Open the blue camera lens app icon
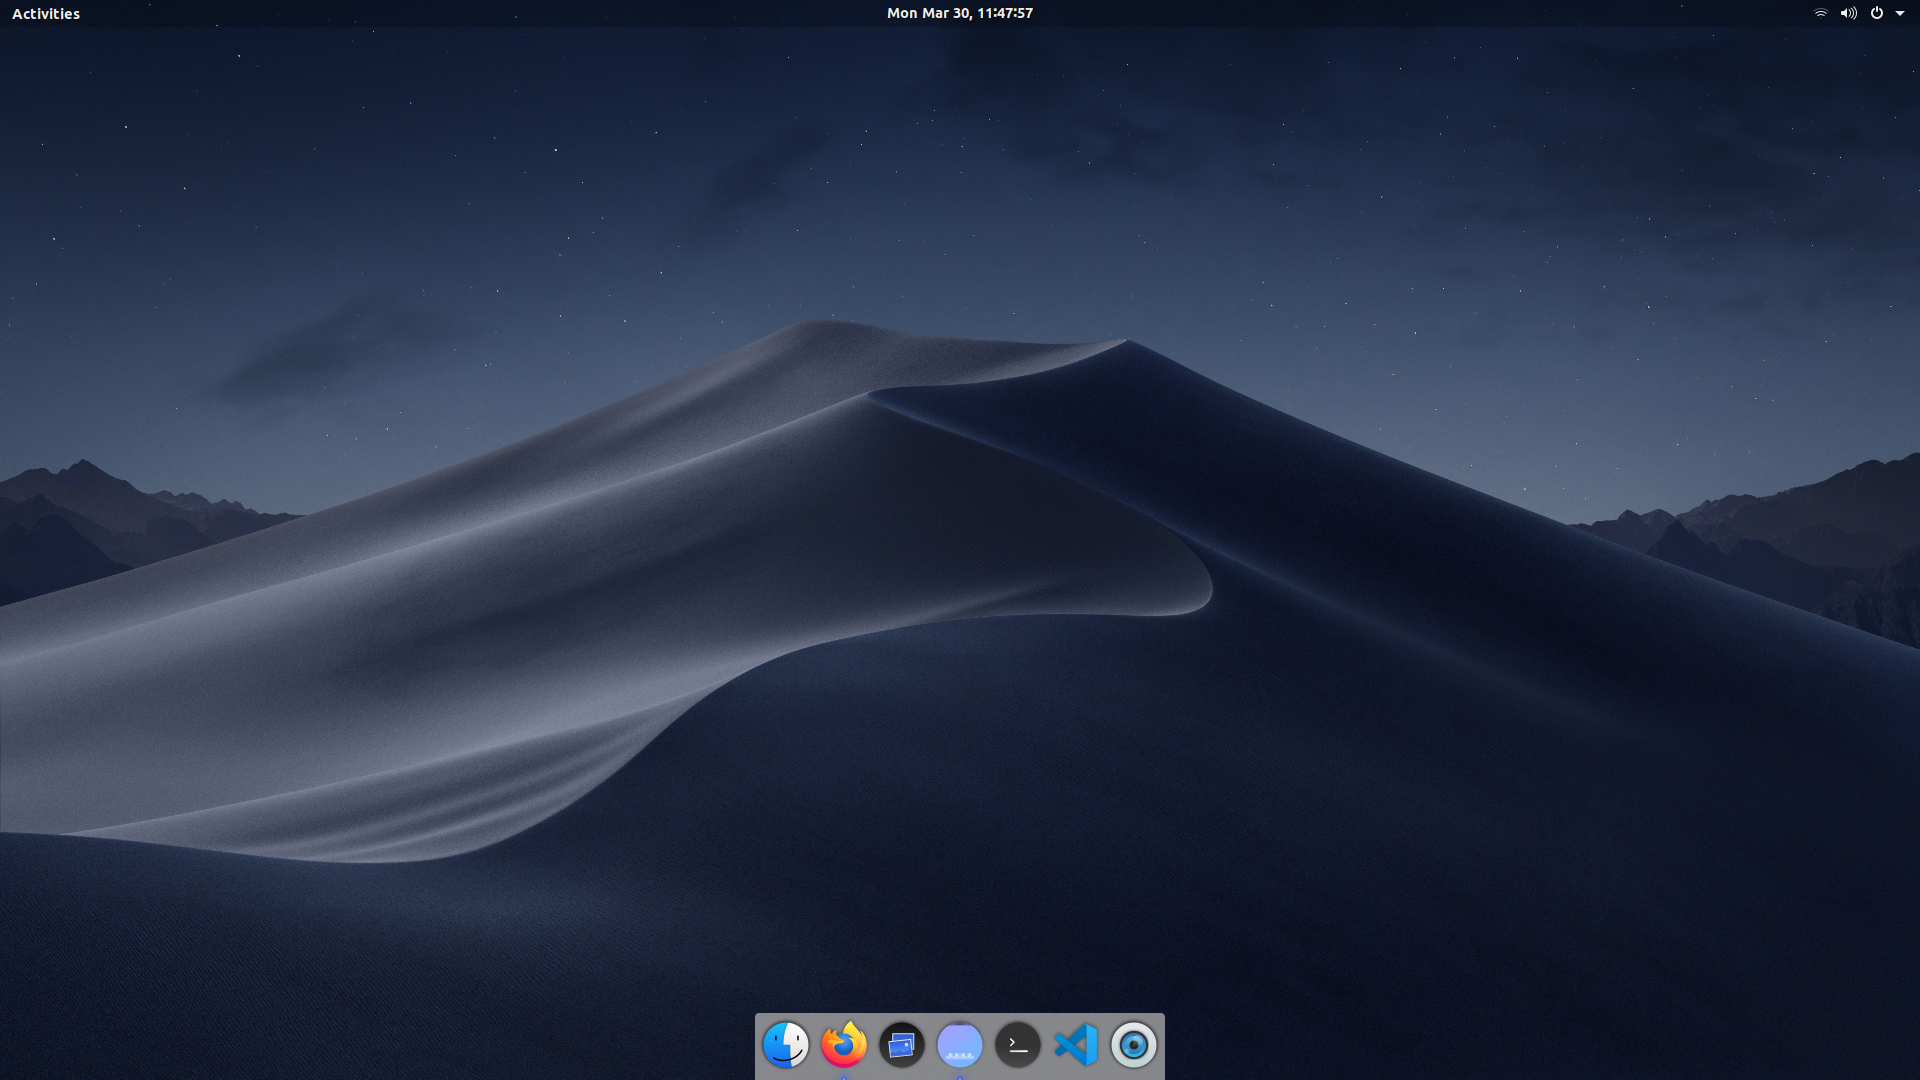Screen dimensions: 1920x1080 (x=1134, y=1045)
